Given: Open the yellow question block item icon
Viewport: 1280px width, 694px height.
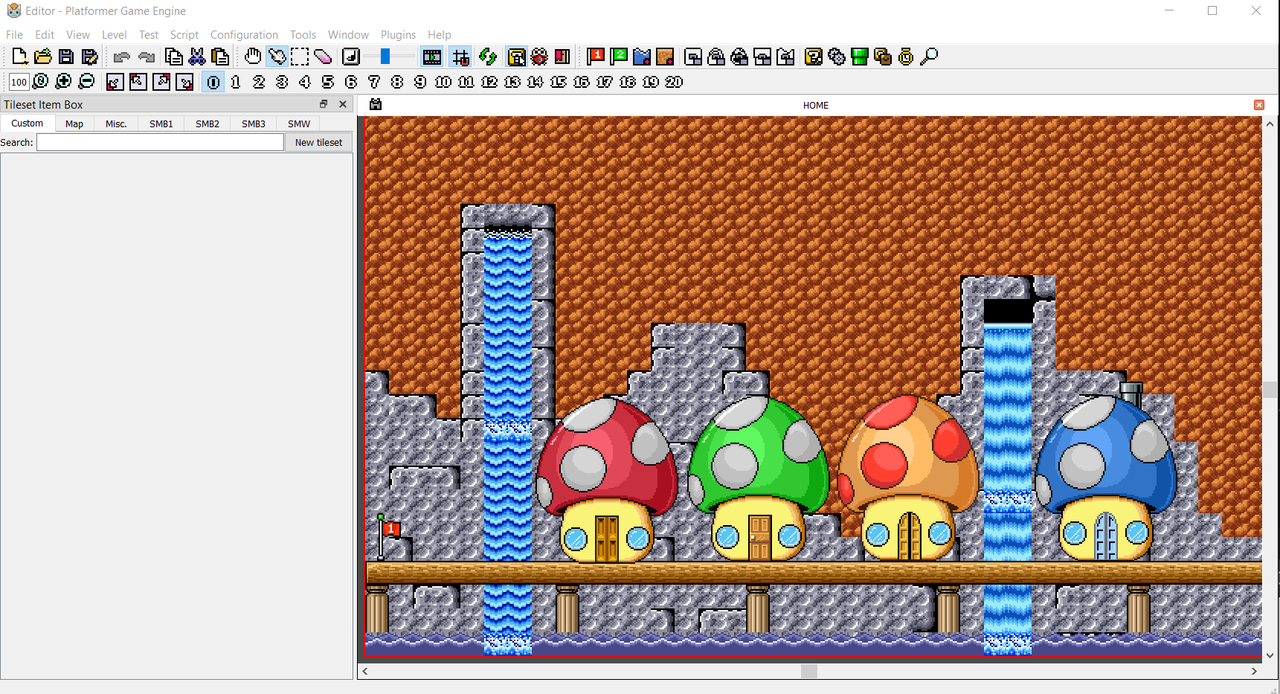Looking at the screenshot, I should [x=813, y=57].
